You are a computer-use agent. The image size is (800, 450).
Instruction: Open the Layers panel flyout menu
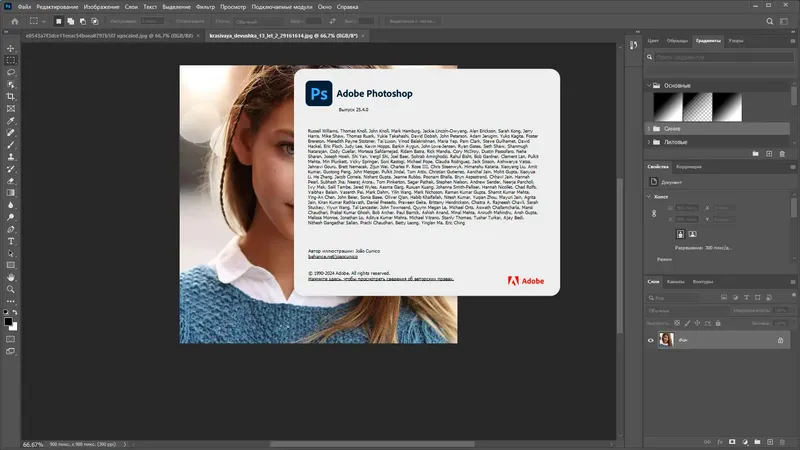pyautogui.click(x=792, y=282)
